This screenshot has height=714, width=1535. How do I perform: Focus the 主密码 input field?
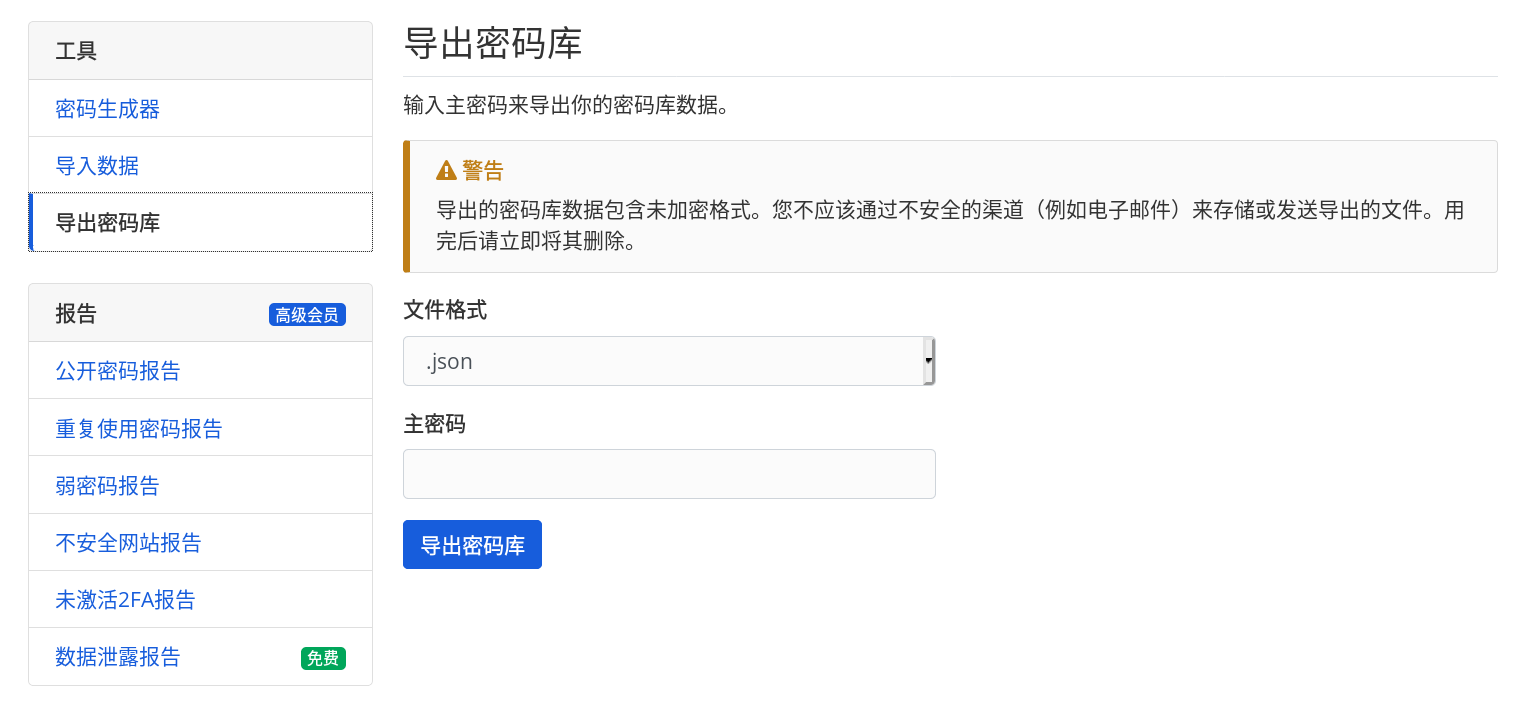point(668,474)
